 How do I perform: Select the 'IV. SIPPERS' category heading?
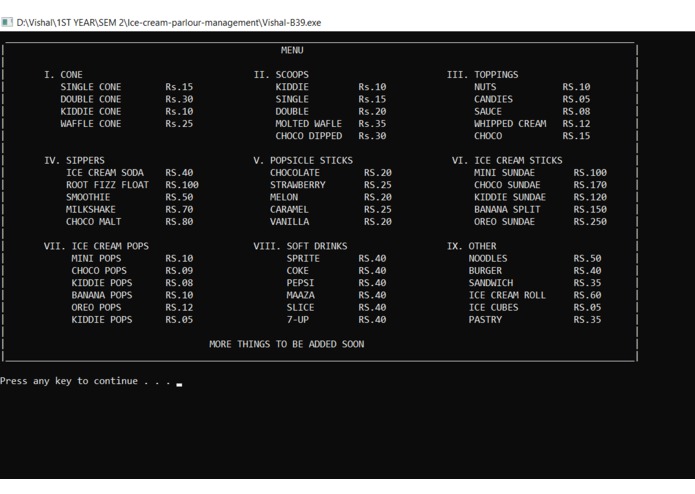point(74,160)
